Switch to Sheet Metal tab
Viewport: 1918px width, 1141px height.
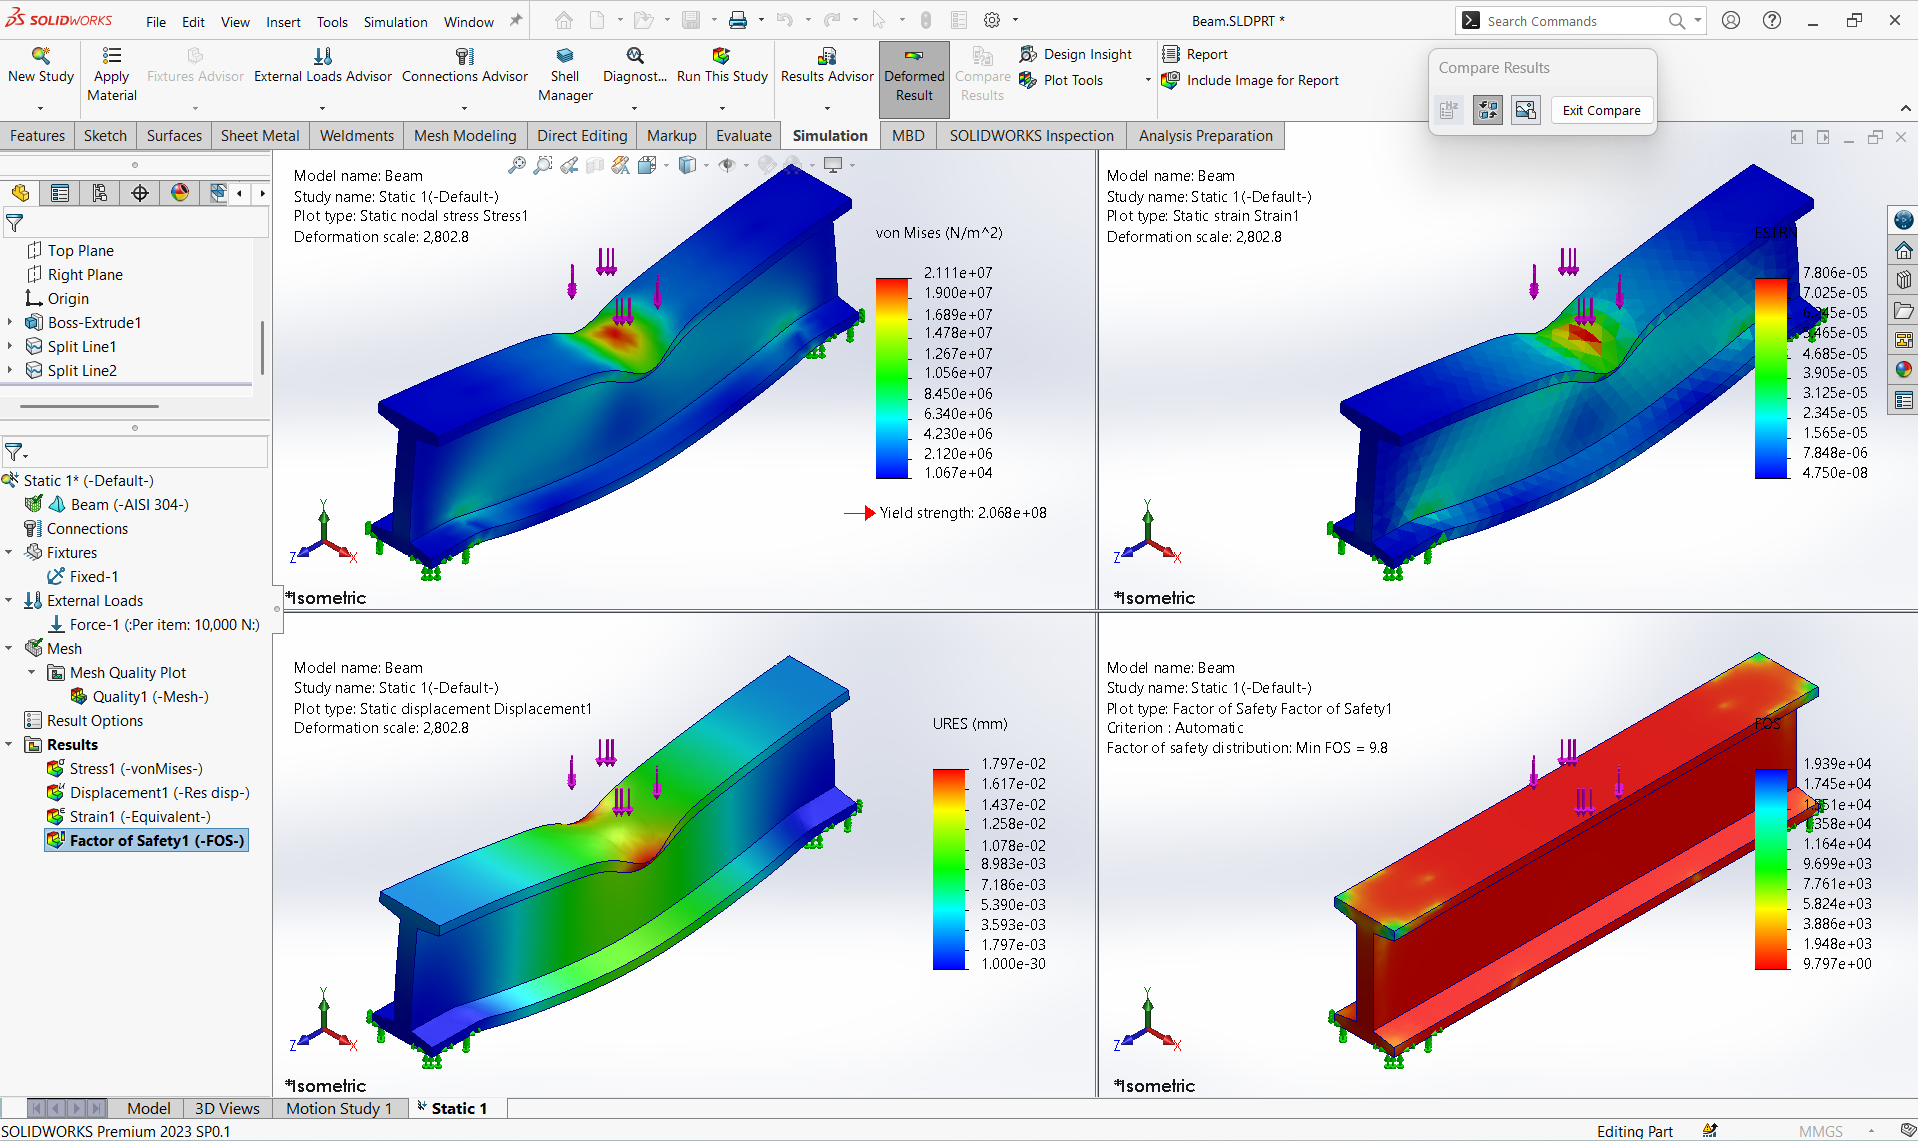[260, 136]
